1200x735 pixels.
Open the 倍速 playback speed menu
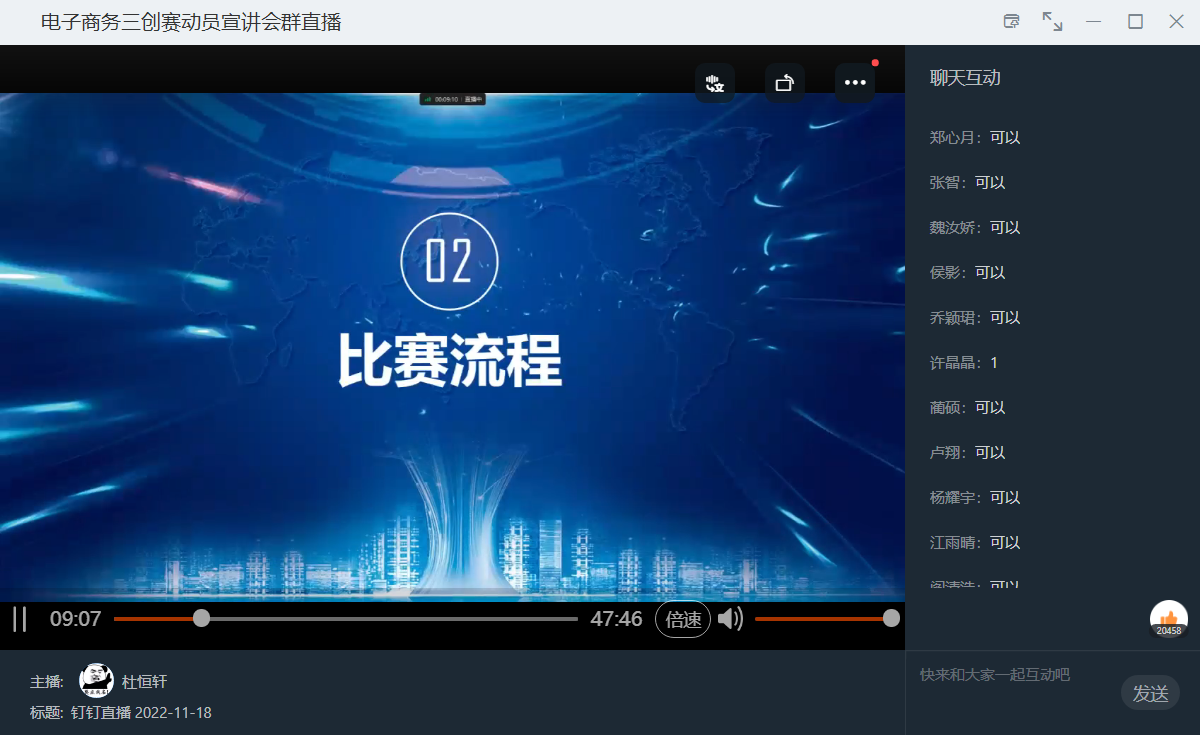coord(683,619)
